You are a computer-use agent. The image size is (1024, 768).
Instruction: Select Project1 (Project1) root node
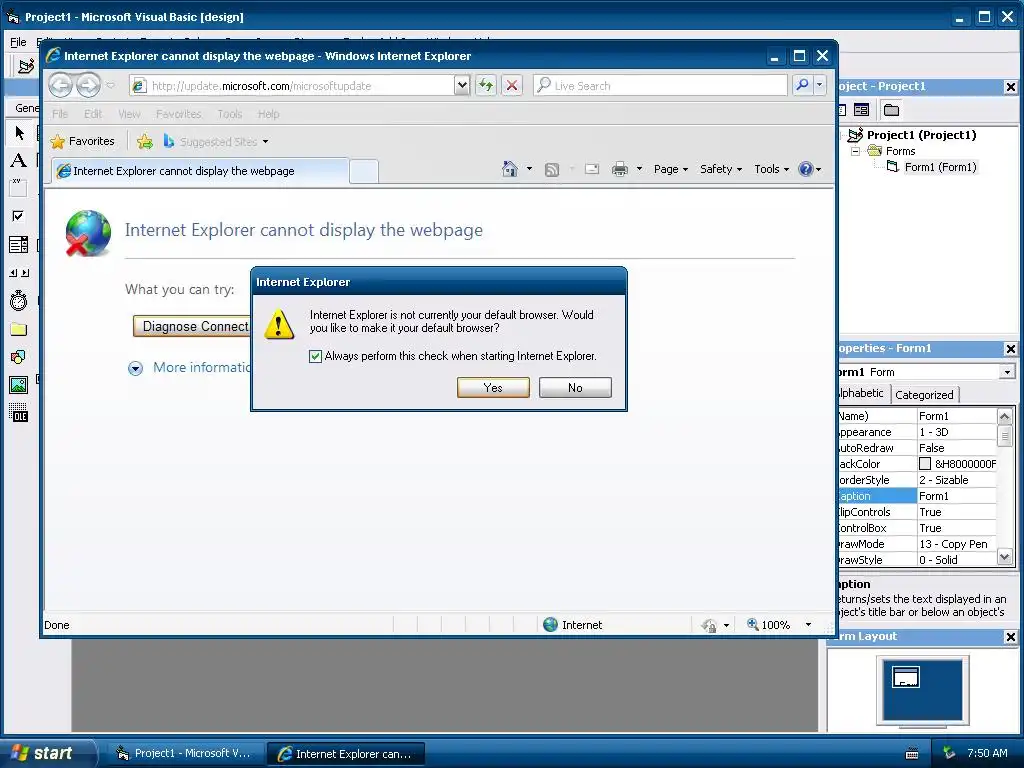[x=921, y=135]
